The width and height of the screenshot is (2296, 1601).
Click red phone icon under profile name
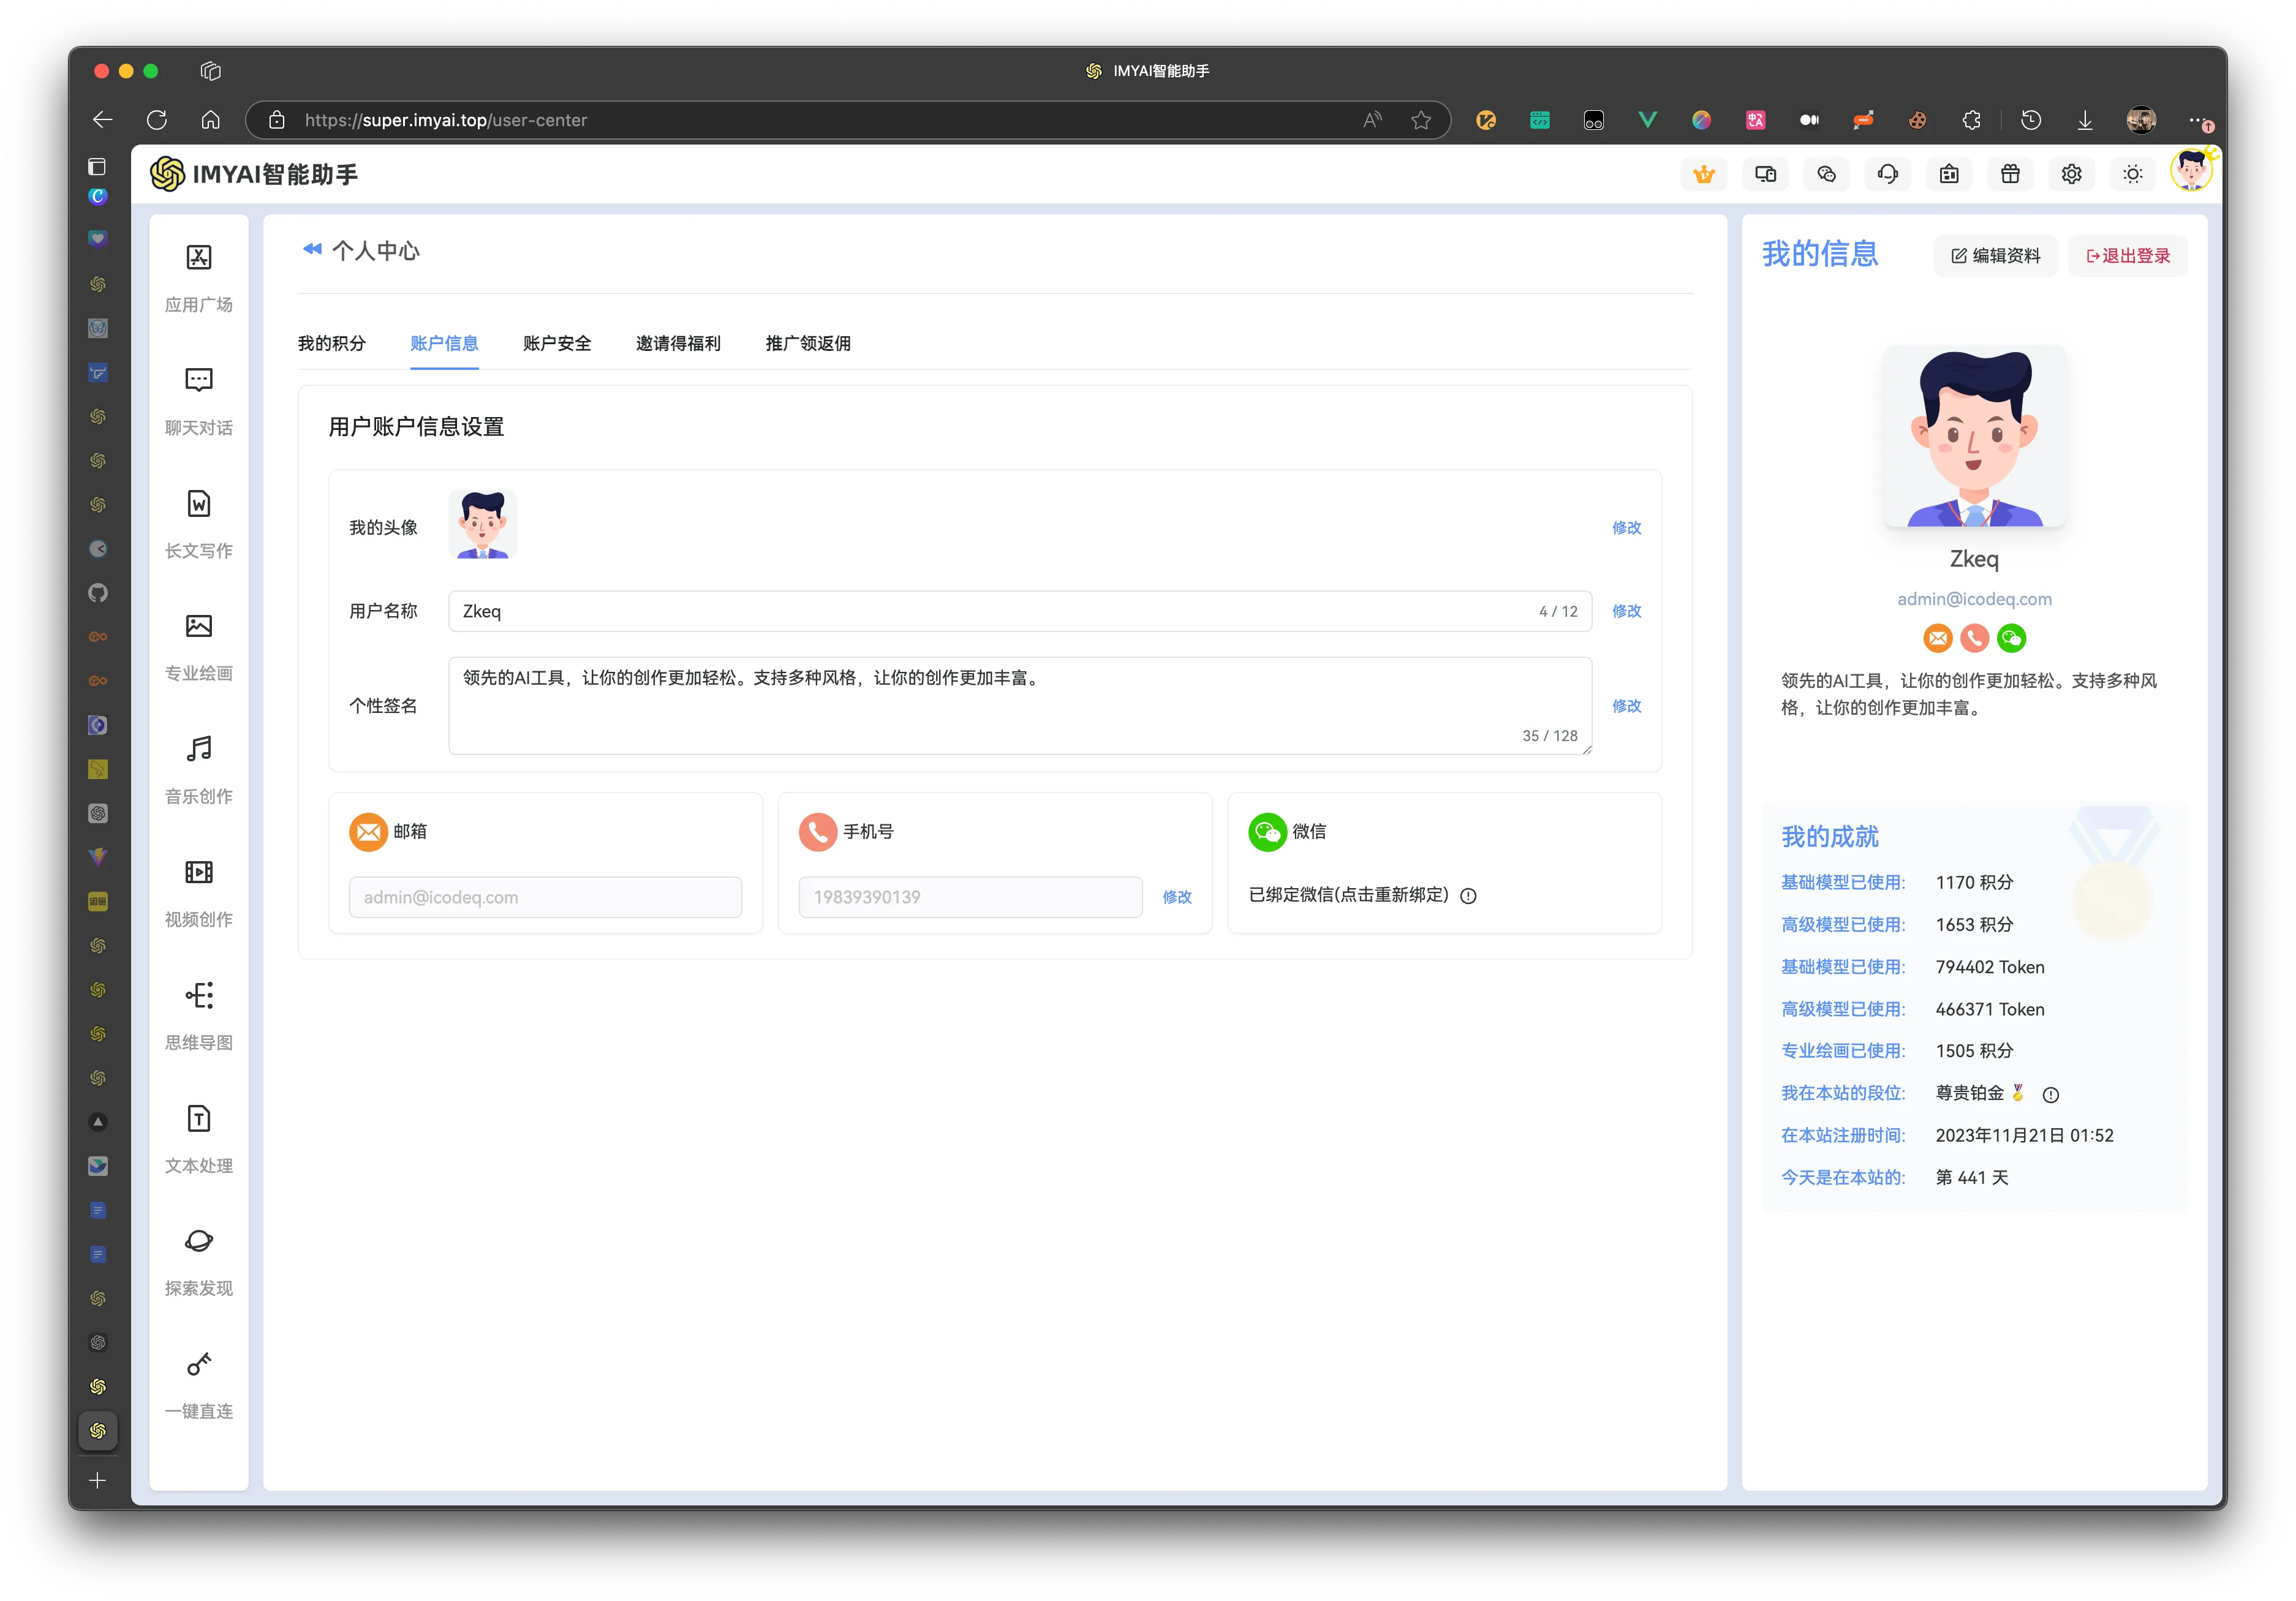pos(1974,637)
